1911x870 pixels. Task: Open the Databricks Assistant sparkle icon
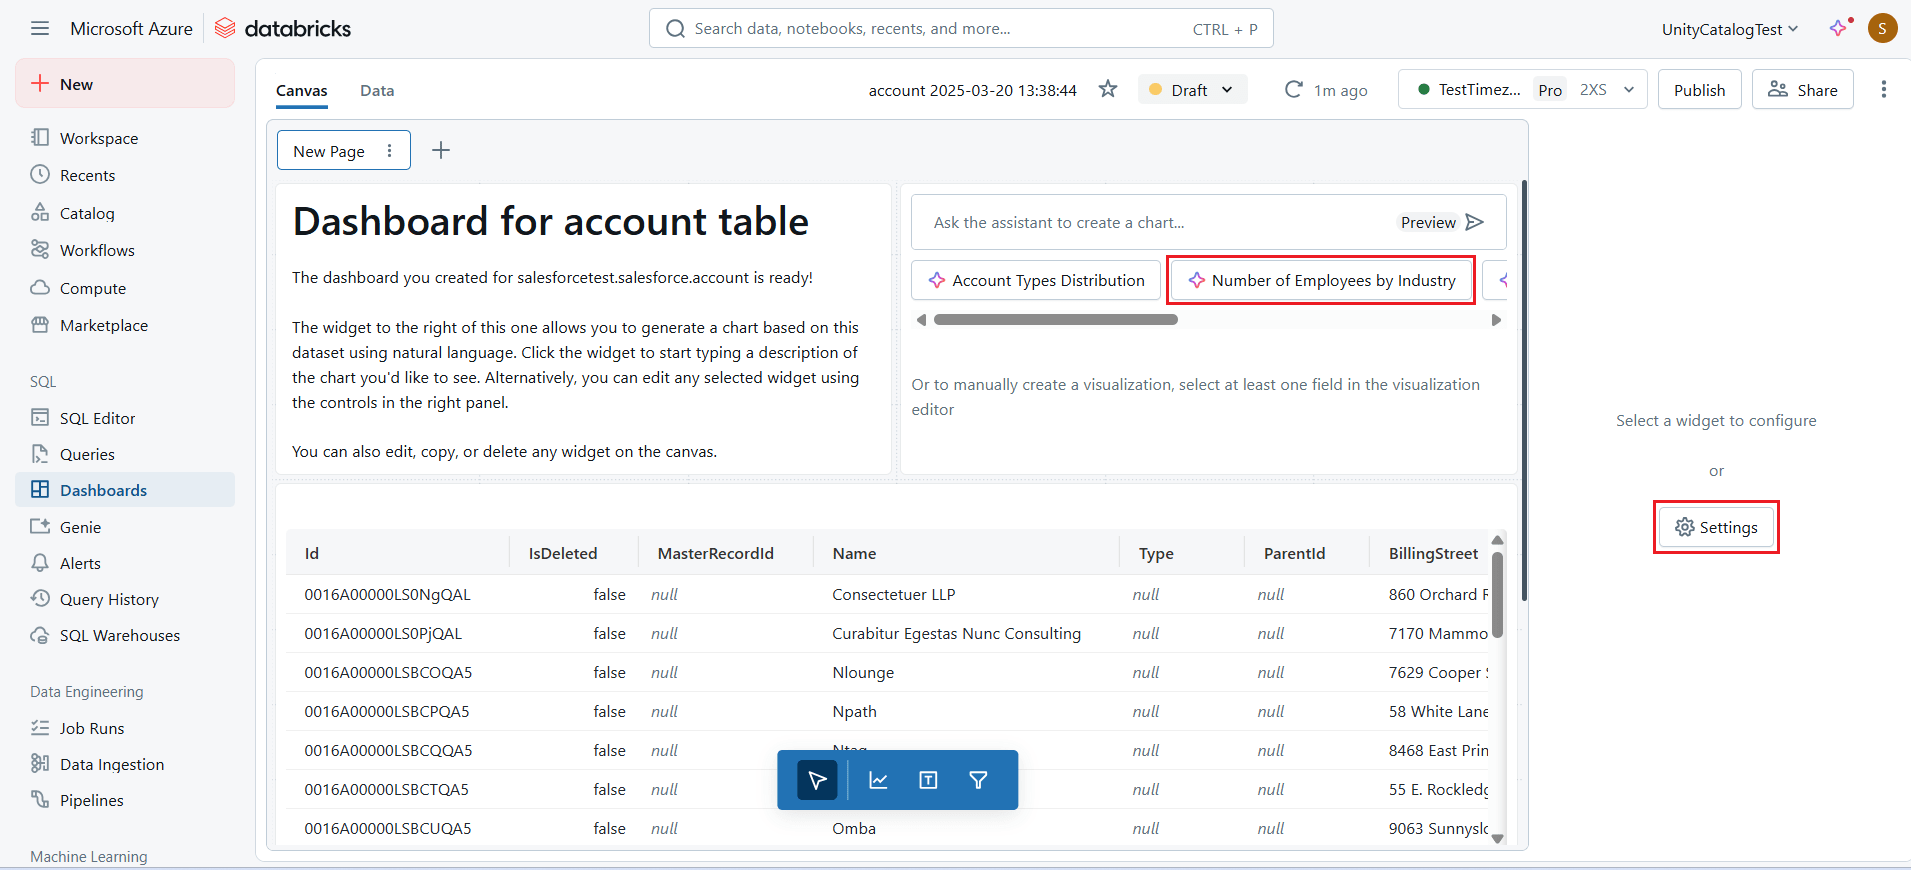1838,28
